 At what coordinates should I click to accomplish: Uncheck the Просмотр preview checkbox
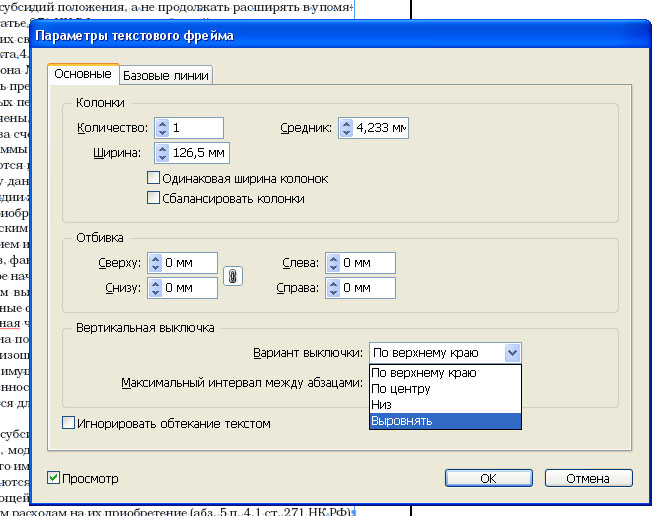coord(53,478)
